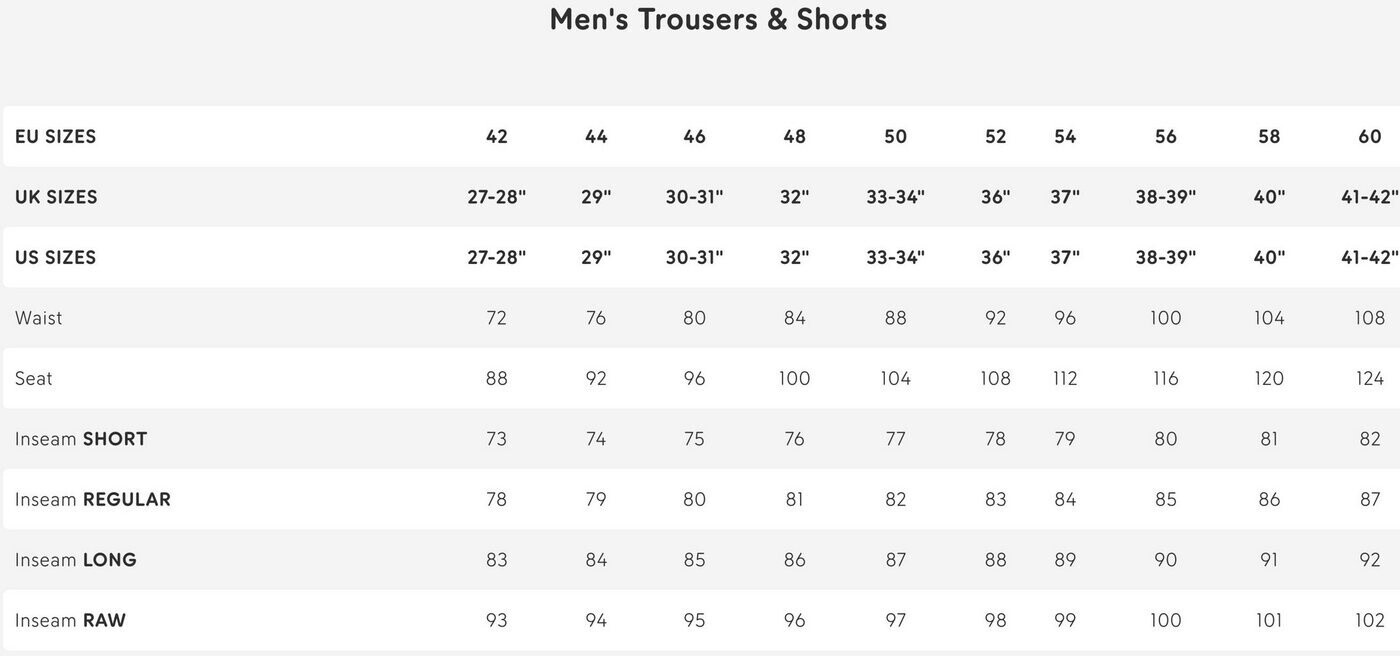Image resolution: width=1400 pixels, height=656 pixels.
Task: Select the Seat row label
Action: [34, 379]
